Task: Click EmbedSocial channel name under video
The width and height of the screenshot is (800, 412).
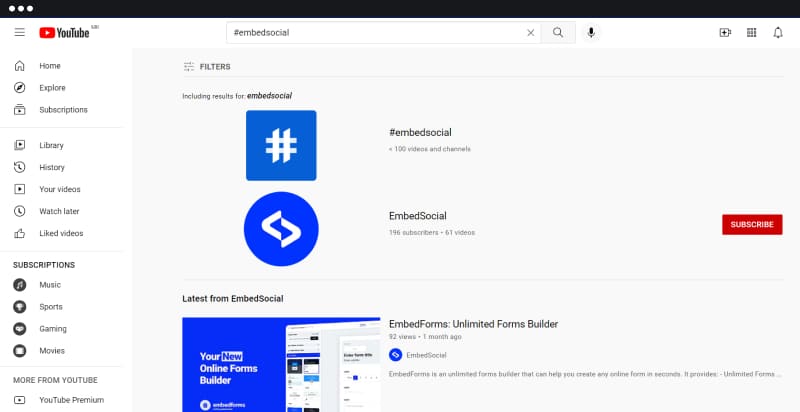Action: [427, 355]
